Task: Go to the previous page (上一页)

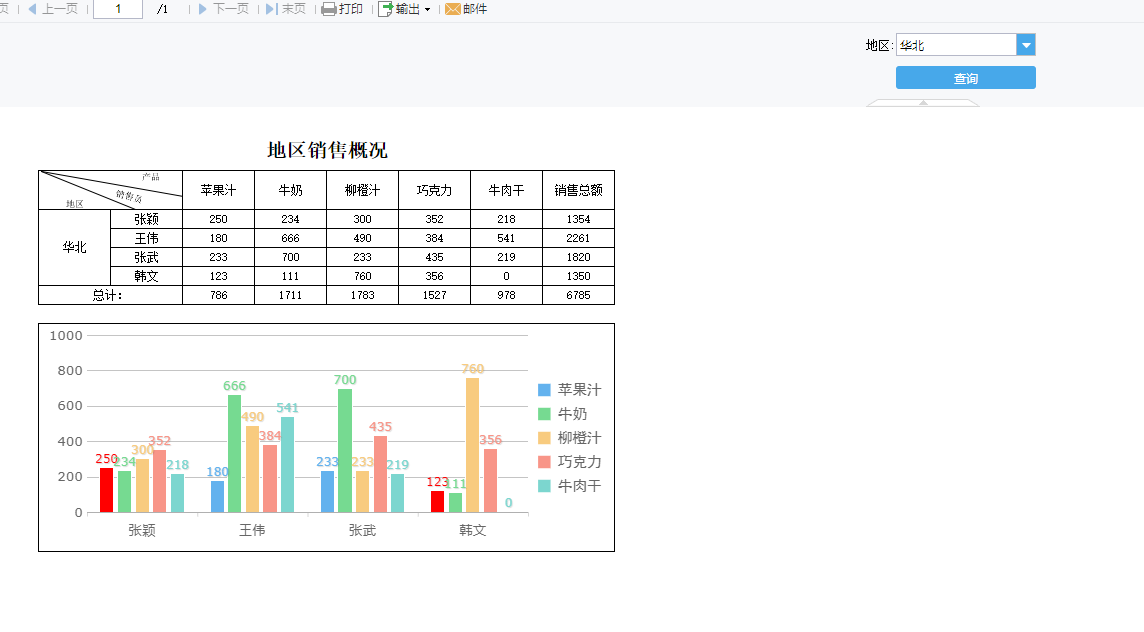Action: [53, 9]
